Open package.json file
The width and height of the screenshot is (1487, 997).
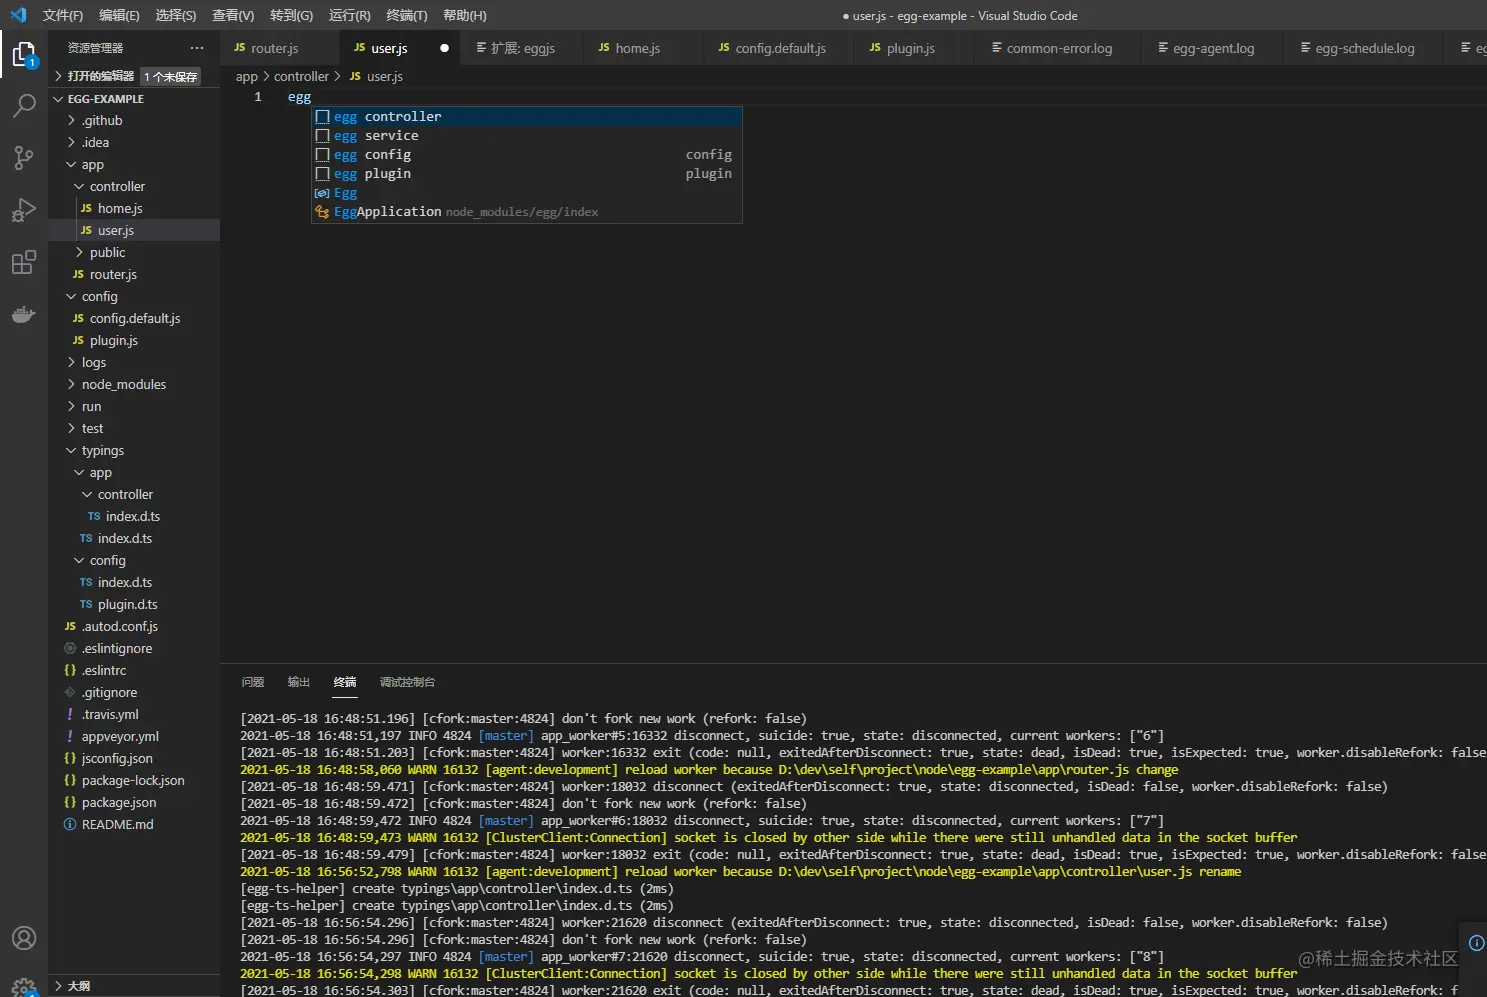[135, 802]
